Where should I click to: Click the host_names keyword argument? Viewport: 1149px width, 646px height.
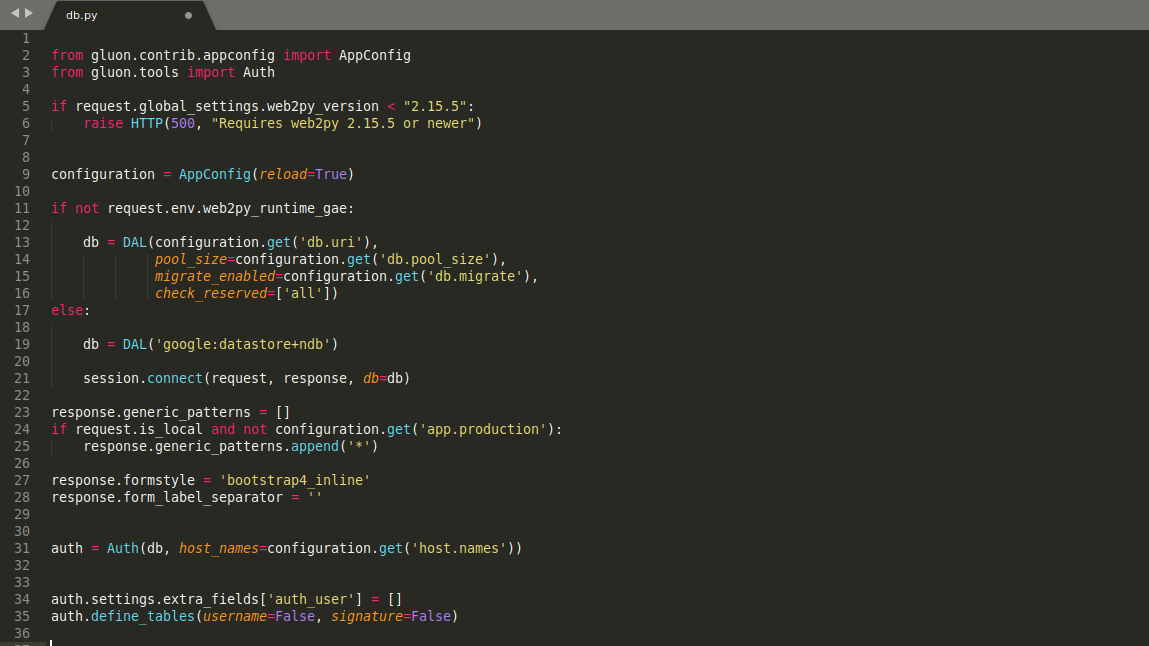pyautogui.click(x=218, y=549)
